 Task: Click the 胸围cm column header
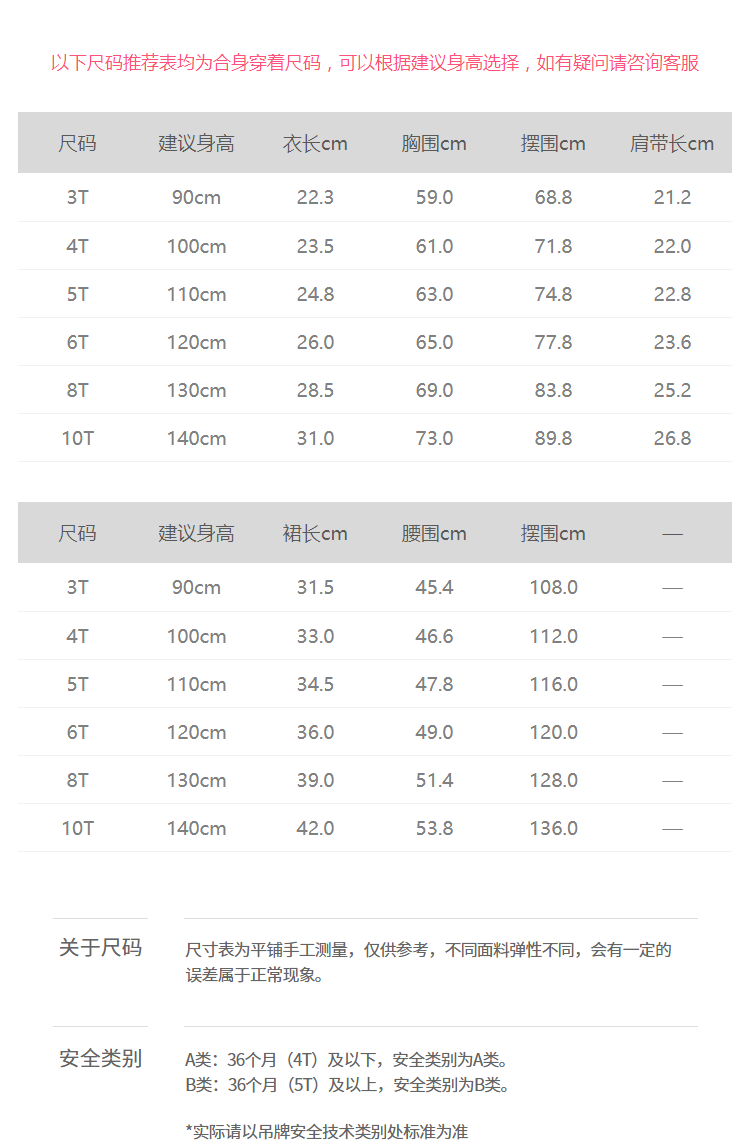coord(434,144)
